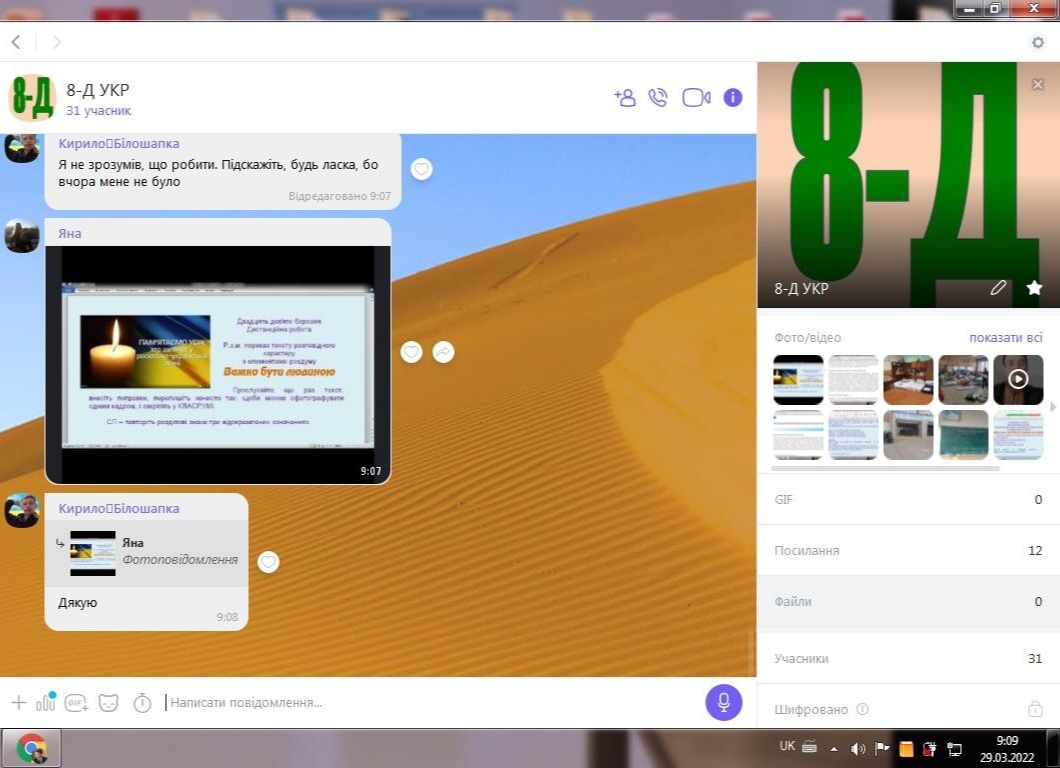Start a voice call
Viewport: 1060px width, 768px height.
(658, 98)
